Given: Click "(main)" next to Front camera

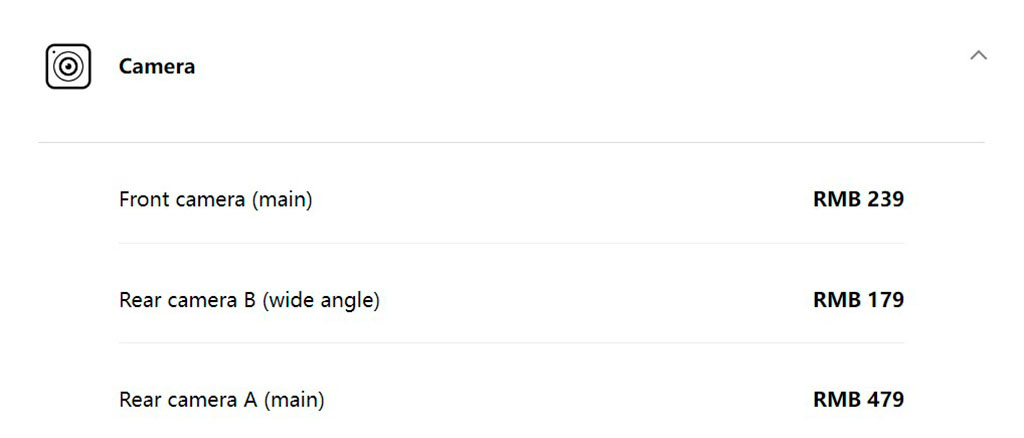Looking at the screenshot, I should point(282,200).
